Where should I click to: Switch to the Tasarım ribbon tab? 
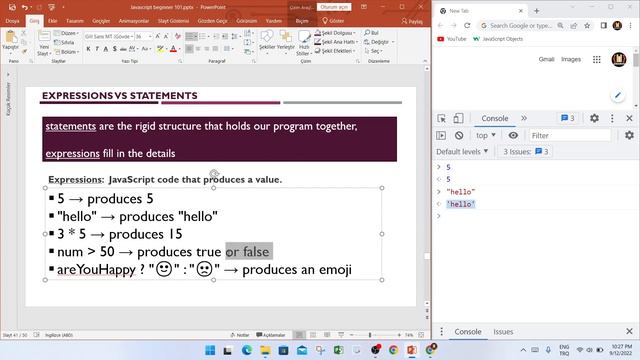[x=75, y=21]
